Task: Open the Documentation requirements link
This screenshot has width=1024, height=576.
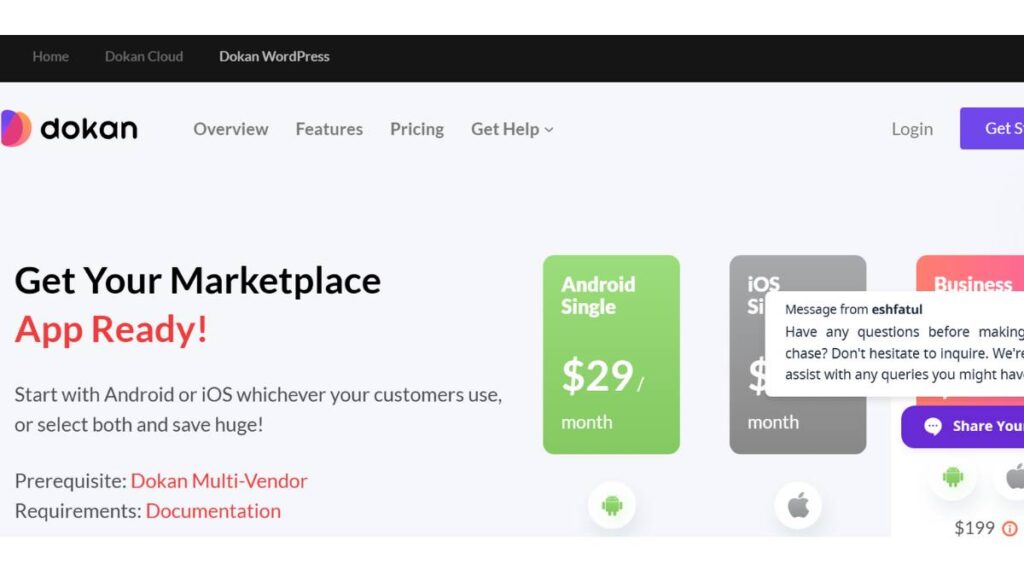Action: tap(213, 511)
